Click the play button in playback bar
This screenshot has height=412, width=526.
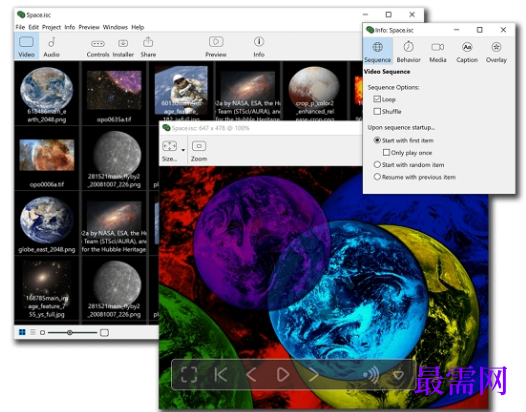[x=283, y=374]
